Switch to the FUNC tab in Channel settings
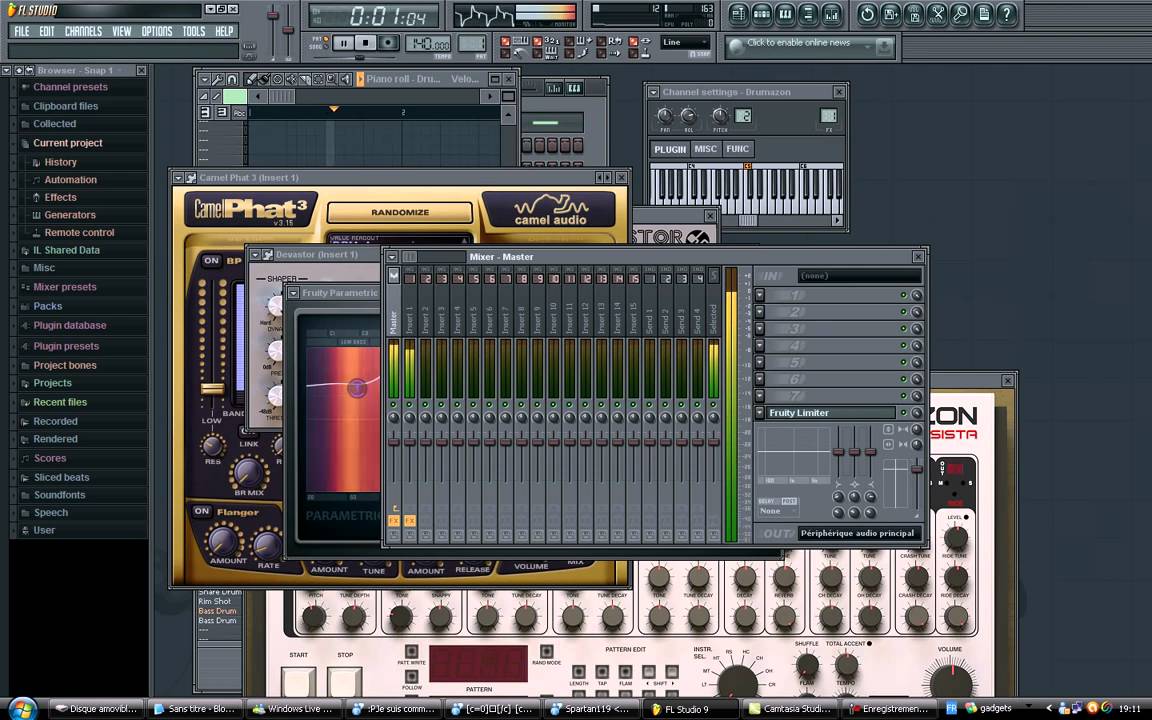The width and height of the screenshot is (1152, 720). (738, 149)
